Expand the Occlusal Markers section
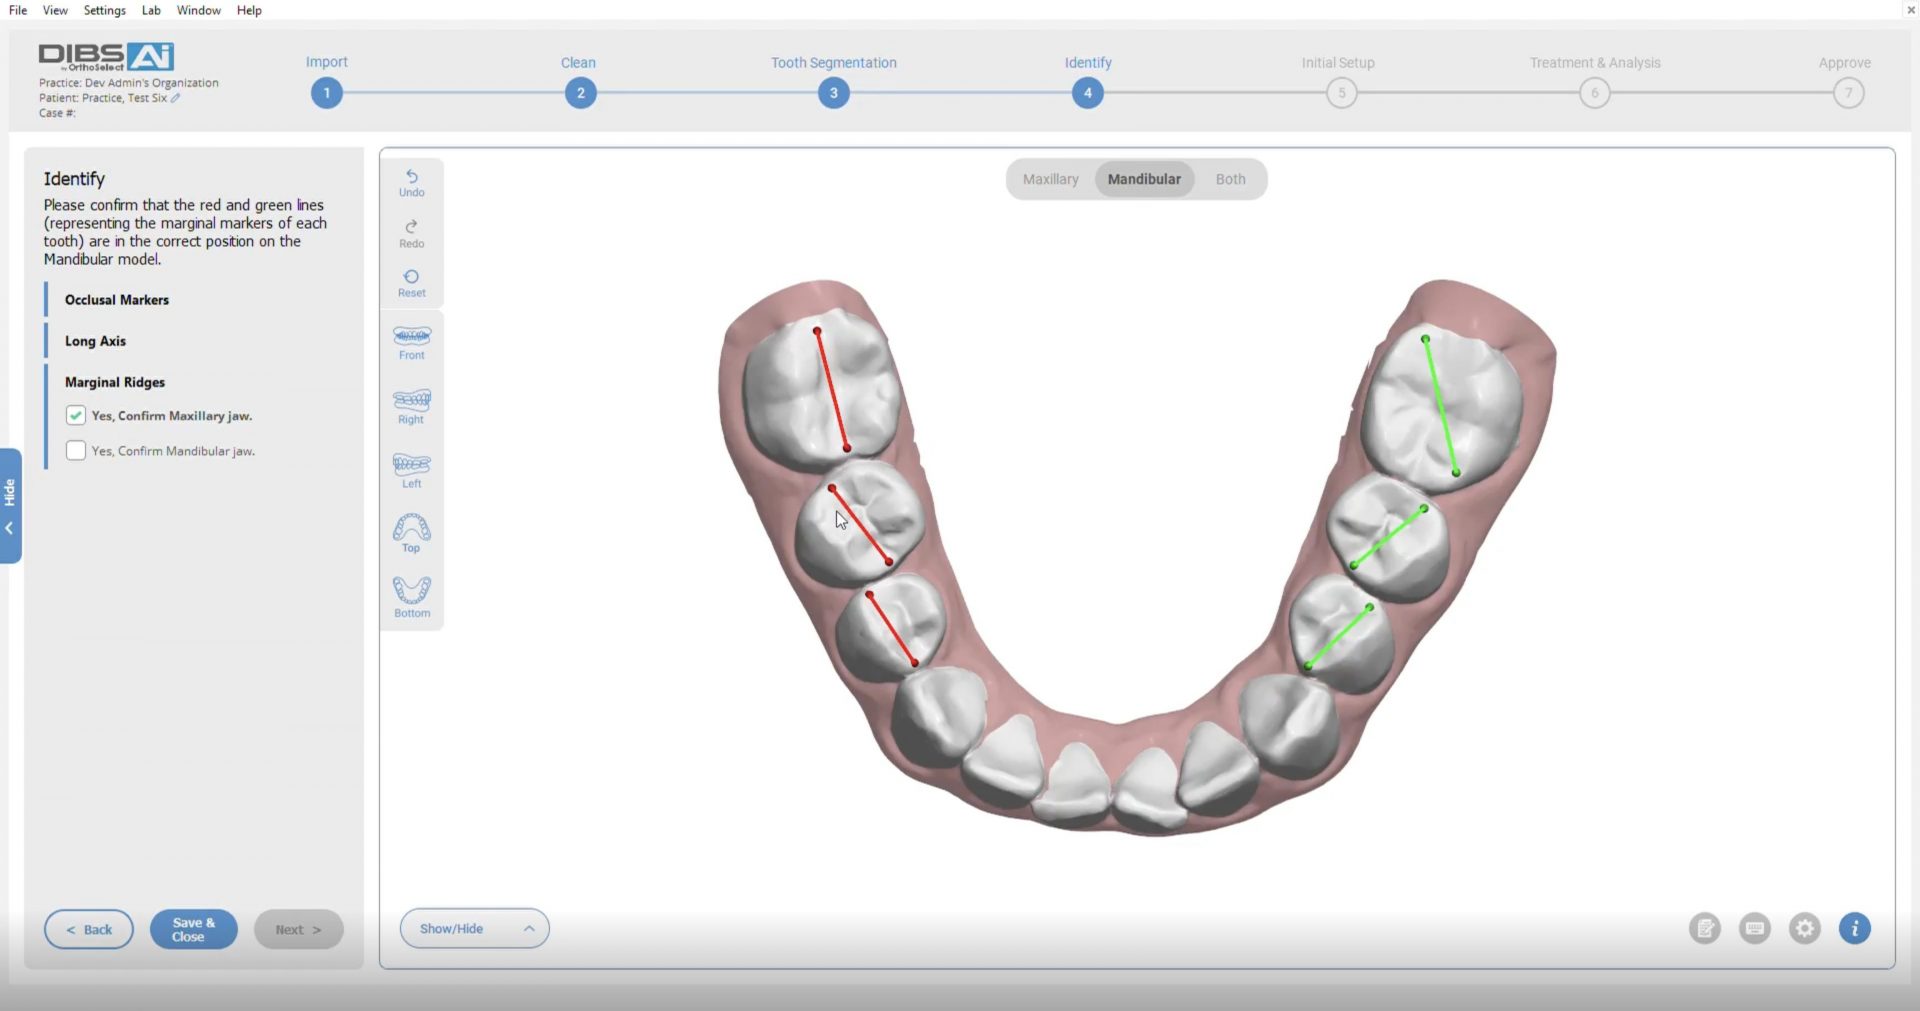1920x1011 pixels. point(117,300)
